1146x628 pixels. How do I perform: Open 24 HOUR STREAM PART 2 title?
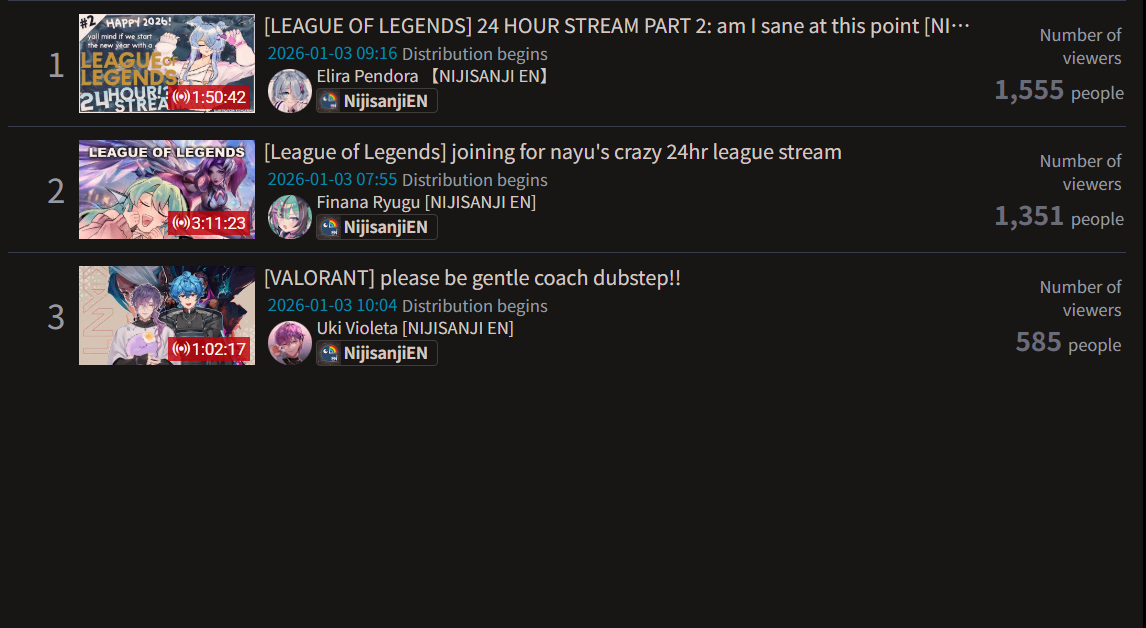[617, 26]
